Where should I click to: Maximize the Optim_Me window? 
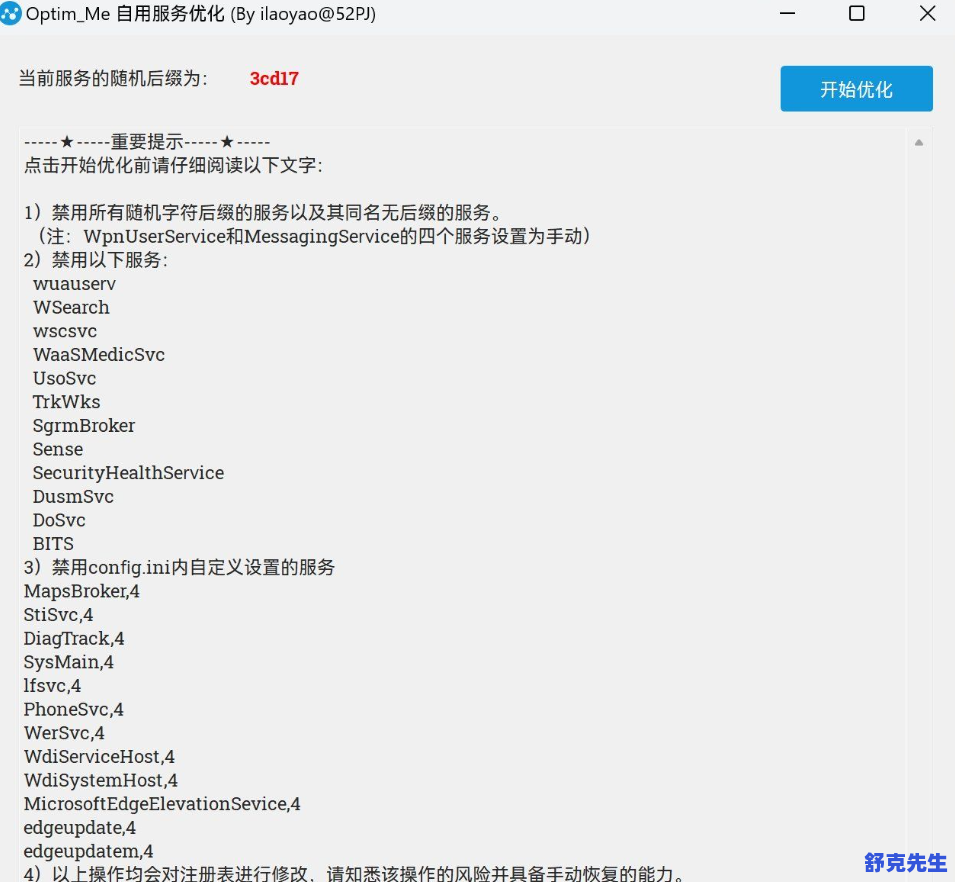point(856,14)
